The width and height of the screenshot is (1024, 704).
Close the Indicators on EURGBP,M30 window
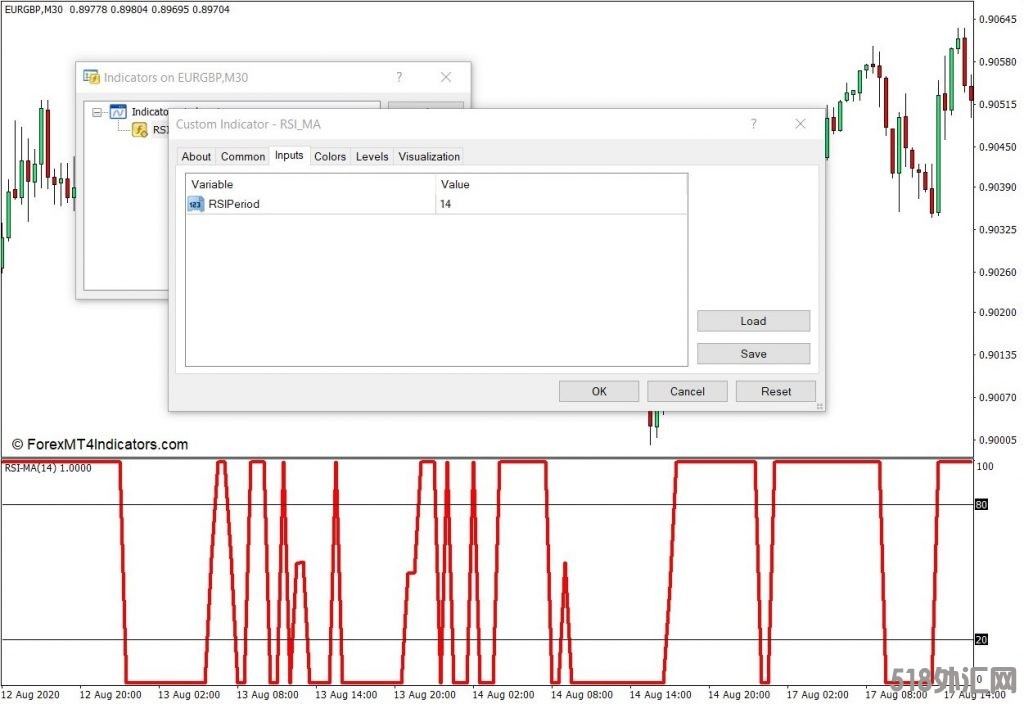click(x=446, y=77)
